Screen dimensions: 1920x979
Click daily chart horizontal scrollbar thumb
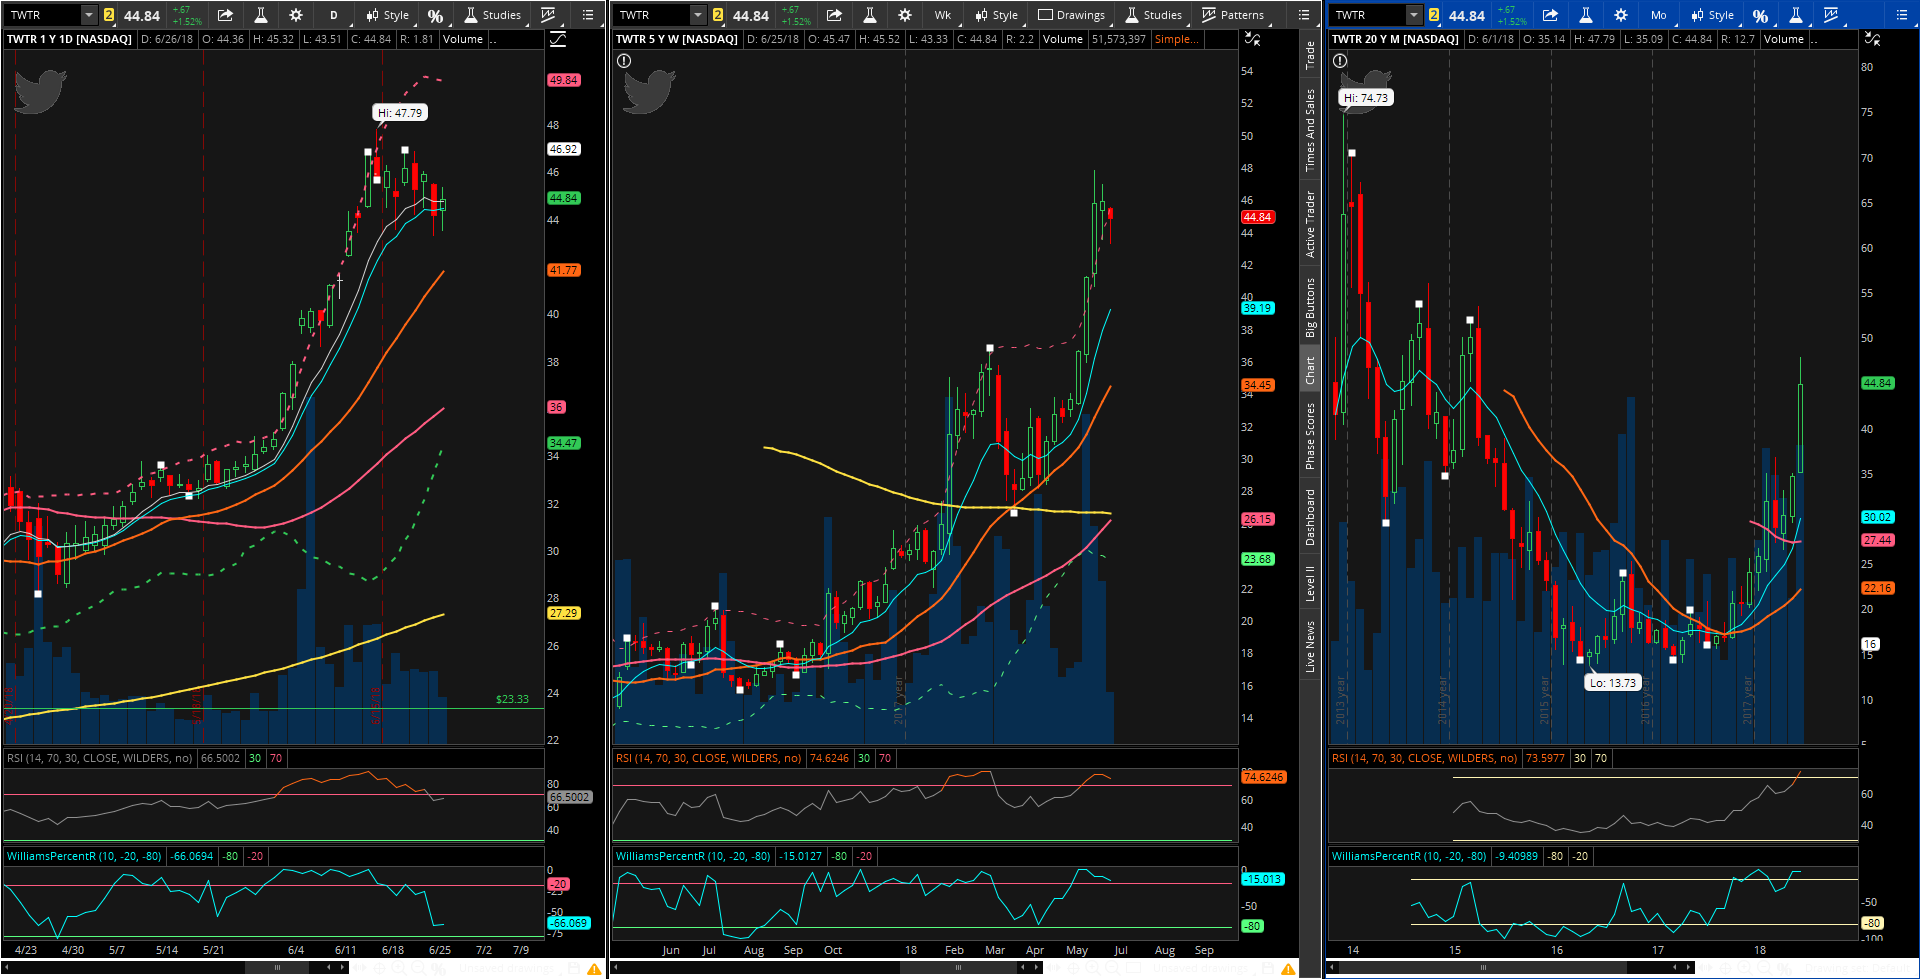pyautogui.click(x=277, y=967)
